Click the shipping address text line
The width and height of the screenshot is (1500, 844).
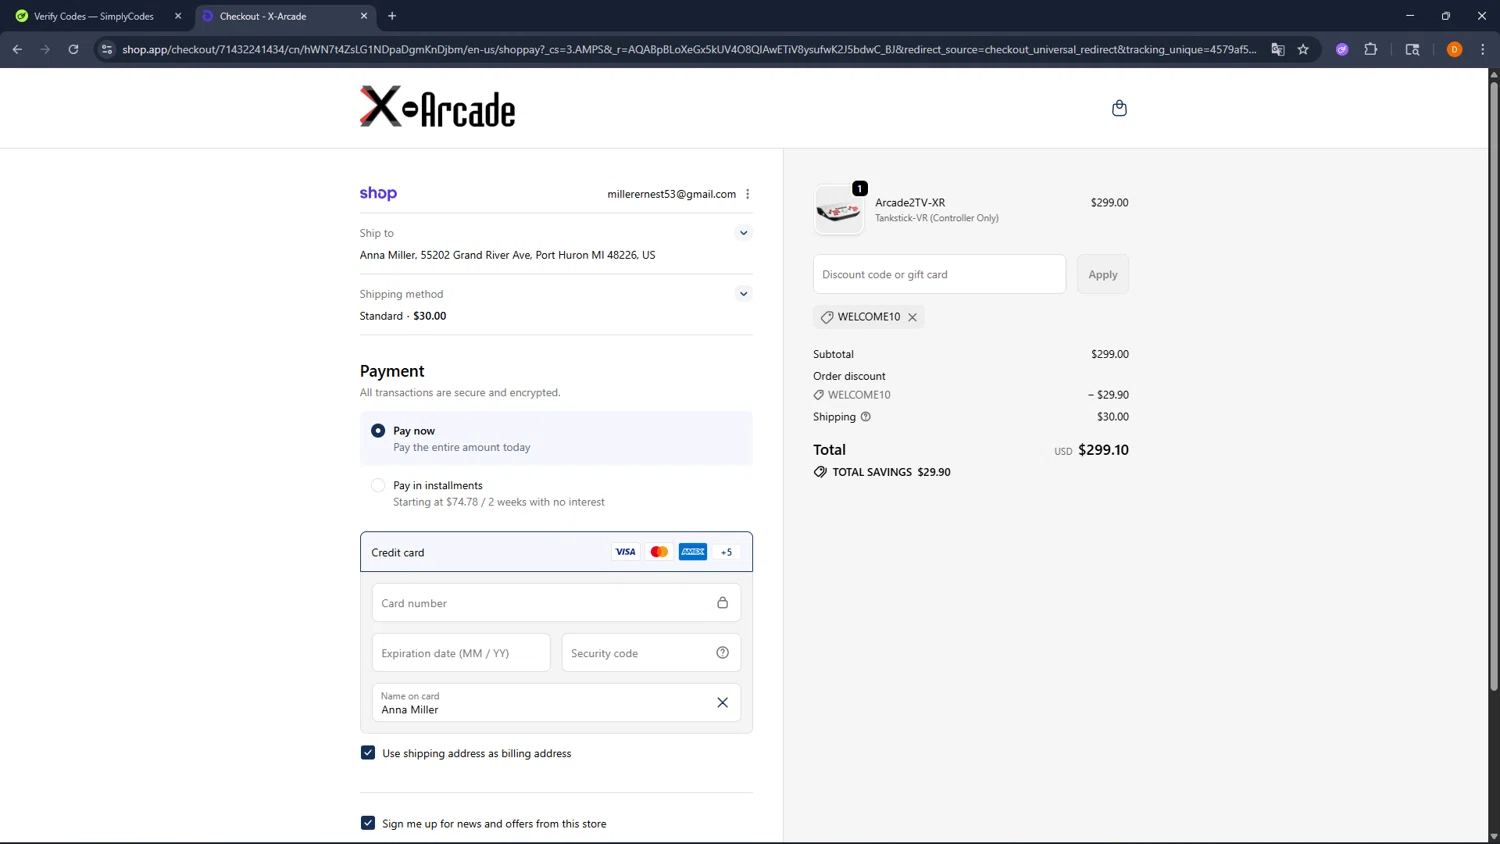click(x=507, y=255)
